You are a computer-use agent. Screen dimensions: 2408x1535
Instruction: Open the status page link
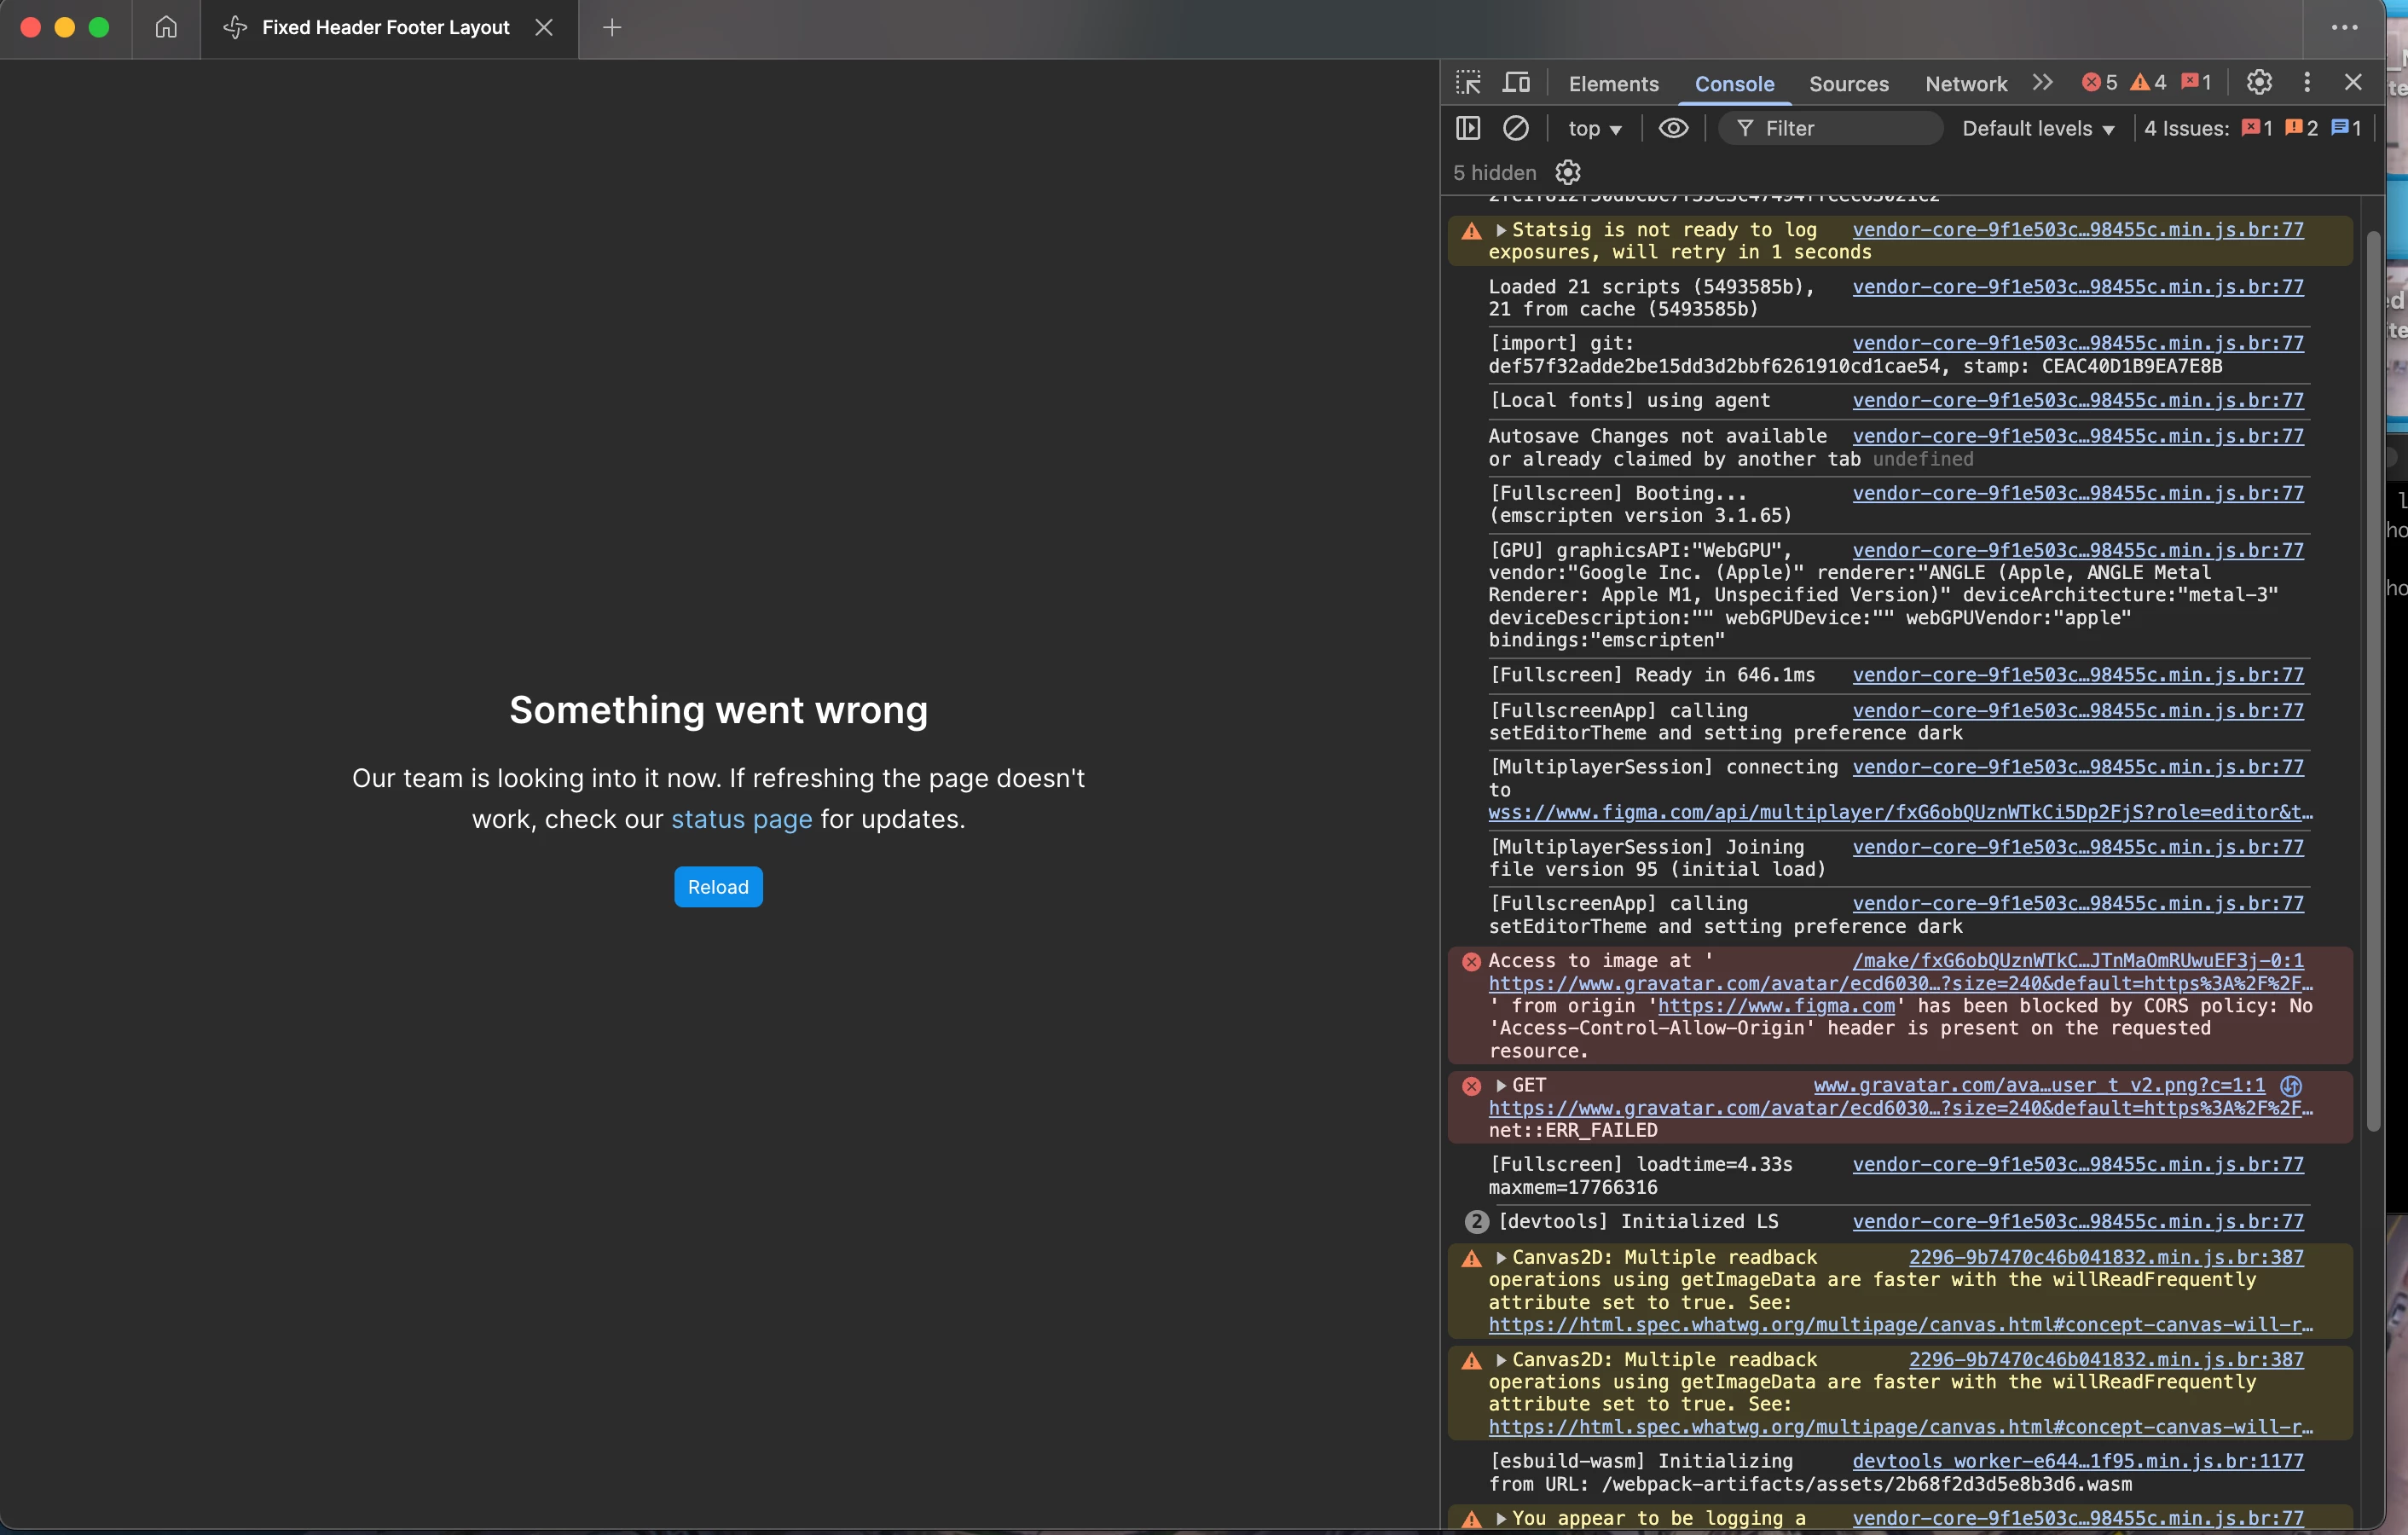[741, 819]
